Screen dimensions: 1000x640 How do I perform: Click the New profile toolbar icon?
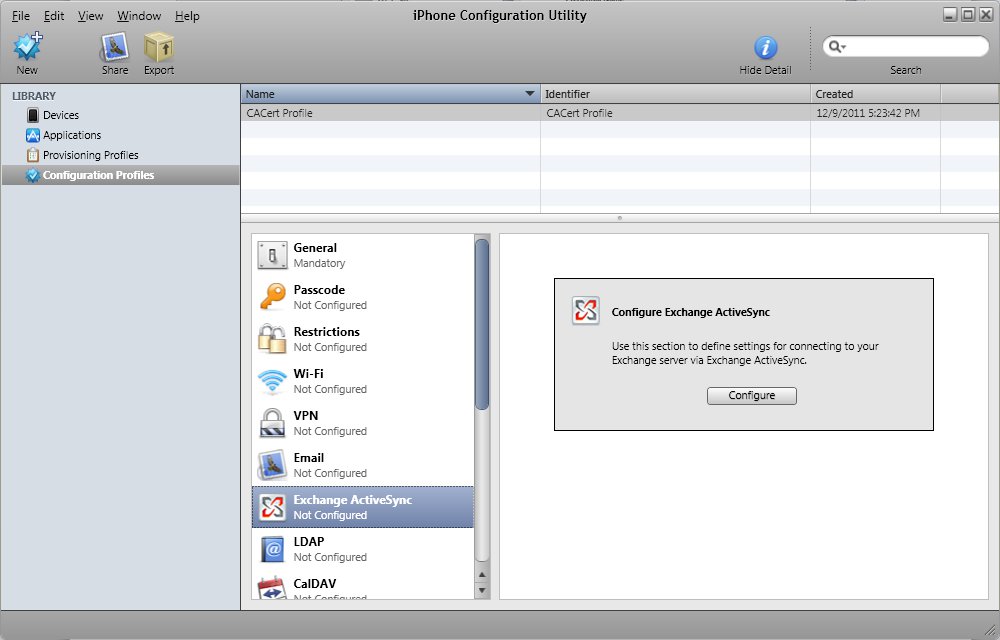point(27,47)
